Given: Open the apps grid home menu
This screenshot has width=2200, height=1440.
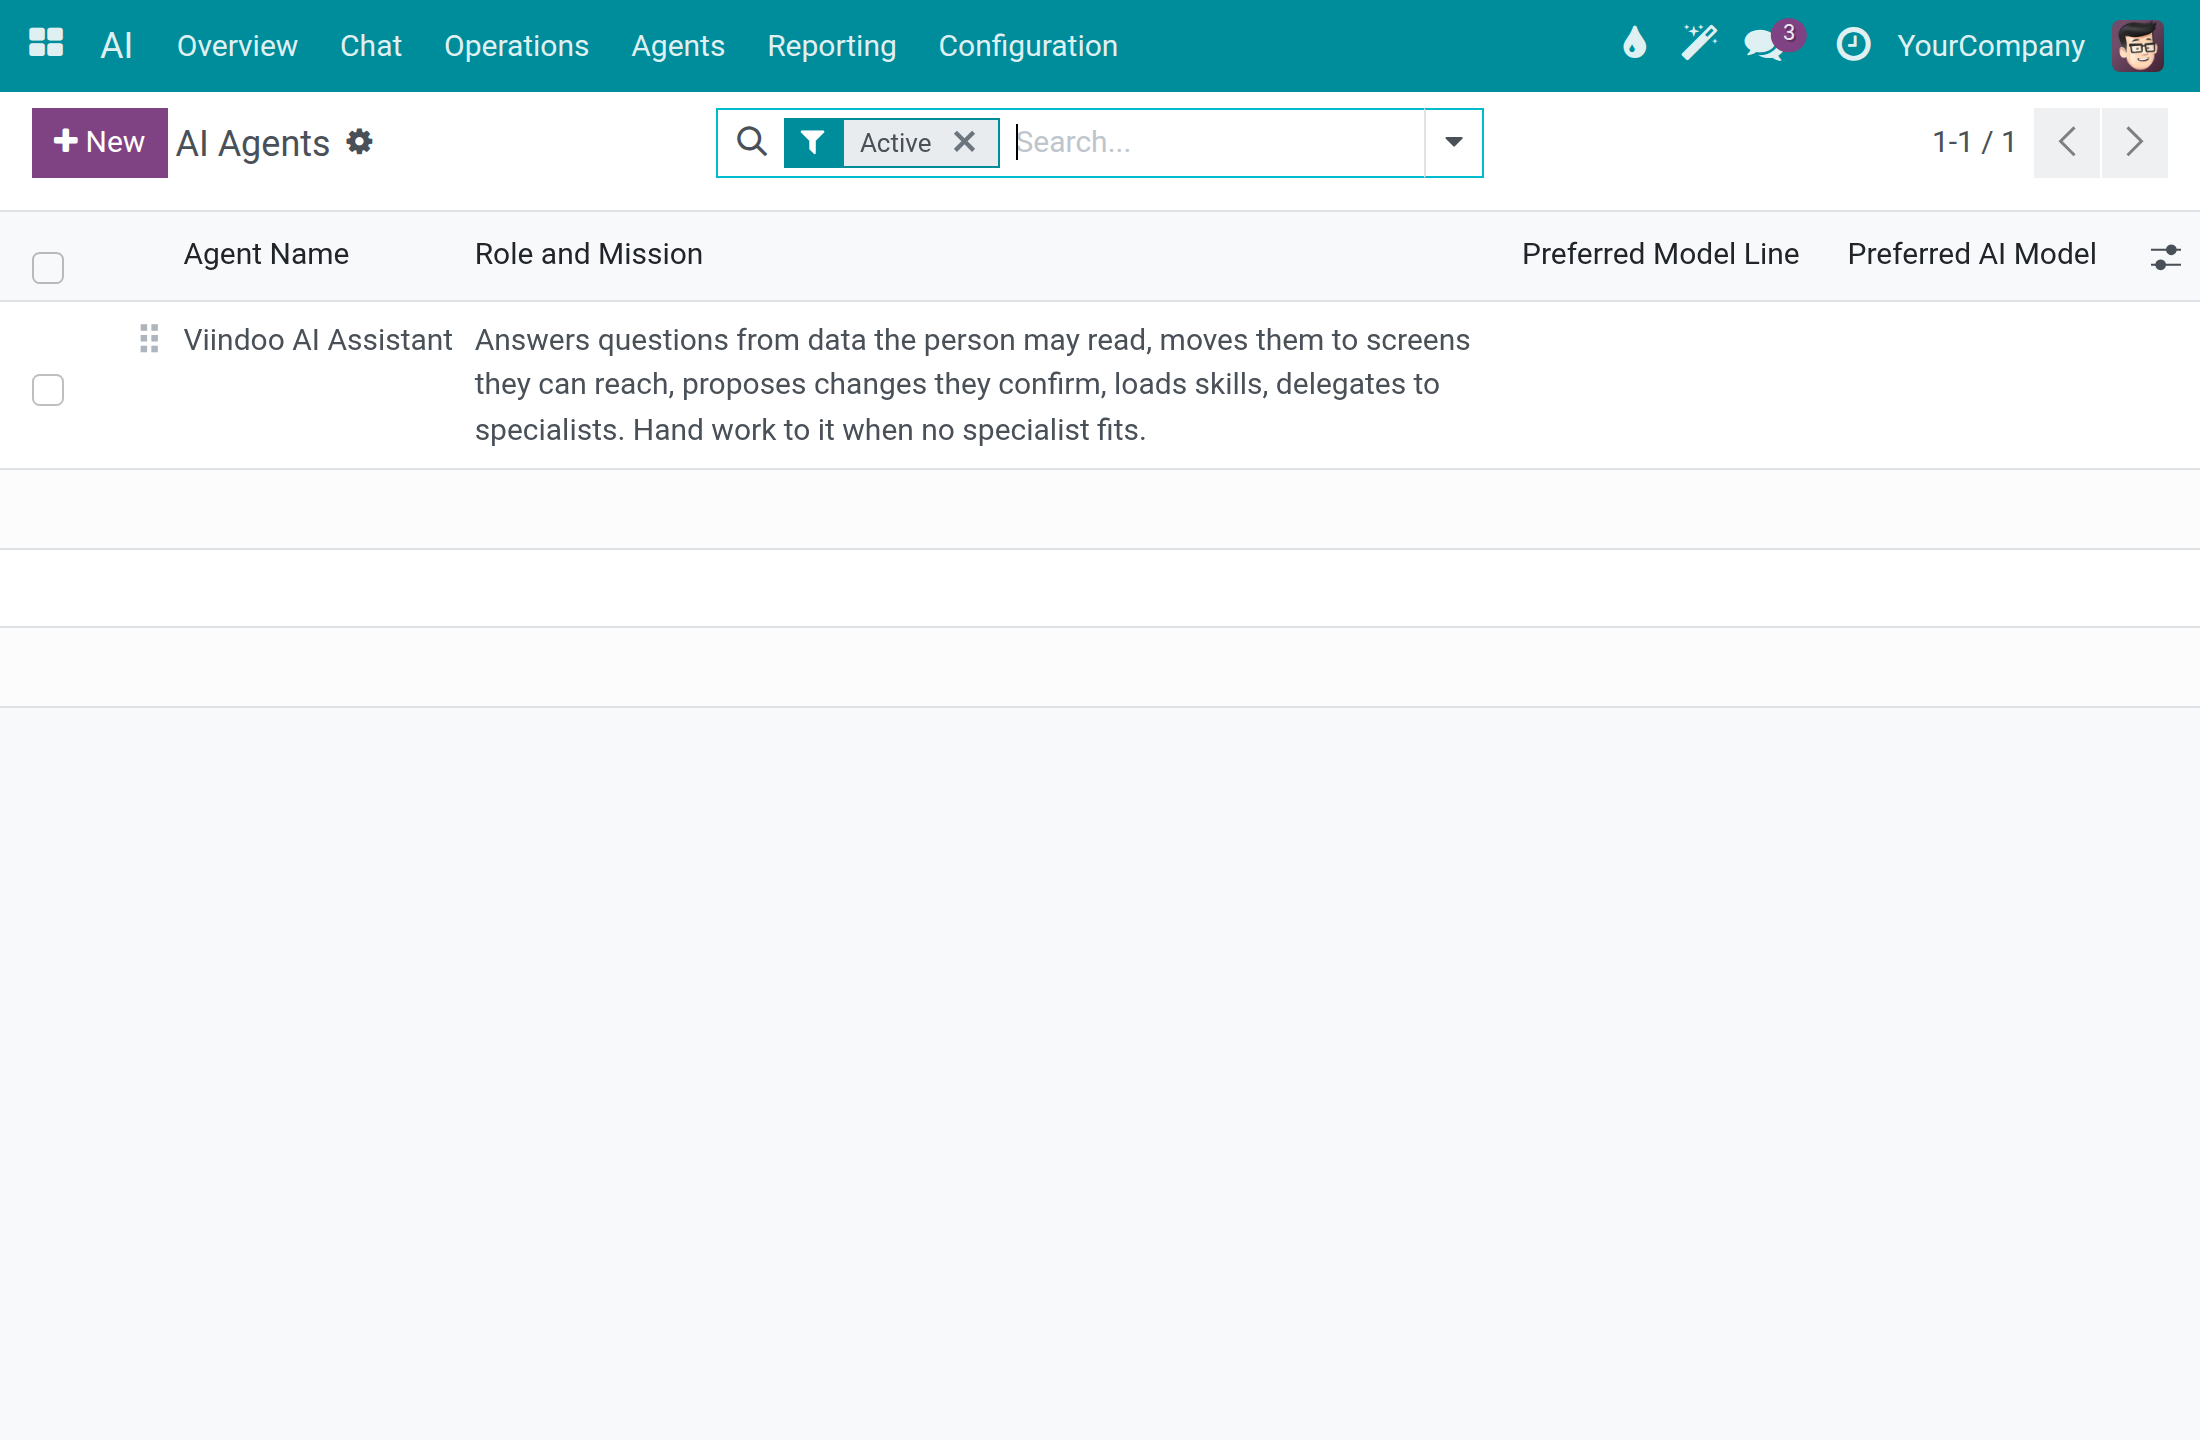Looking at the screenshot, I should [x=46, y=43].
